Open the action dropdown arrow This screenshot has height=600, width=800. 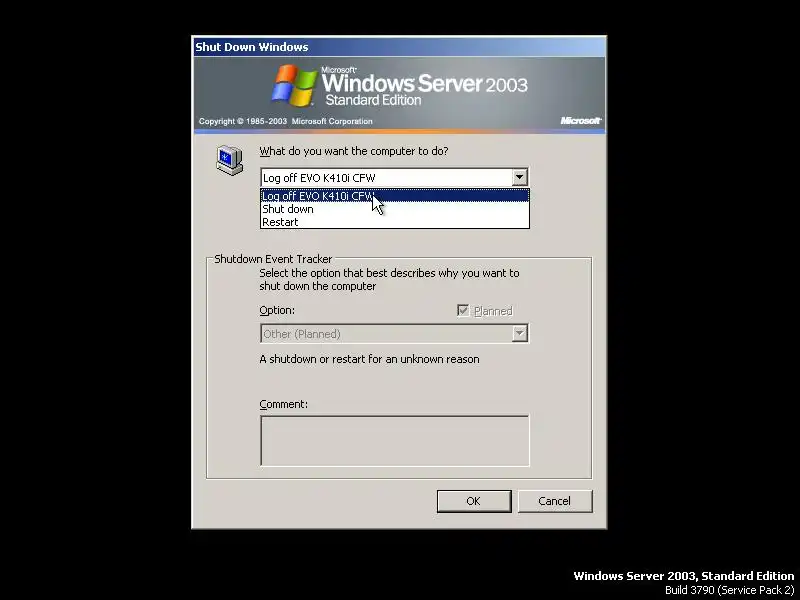[x=519, y=177]
